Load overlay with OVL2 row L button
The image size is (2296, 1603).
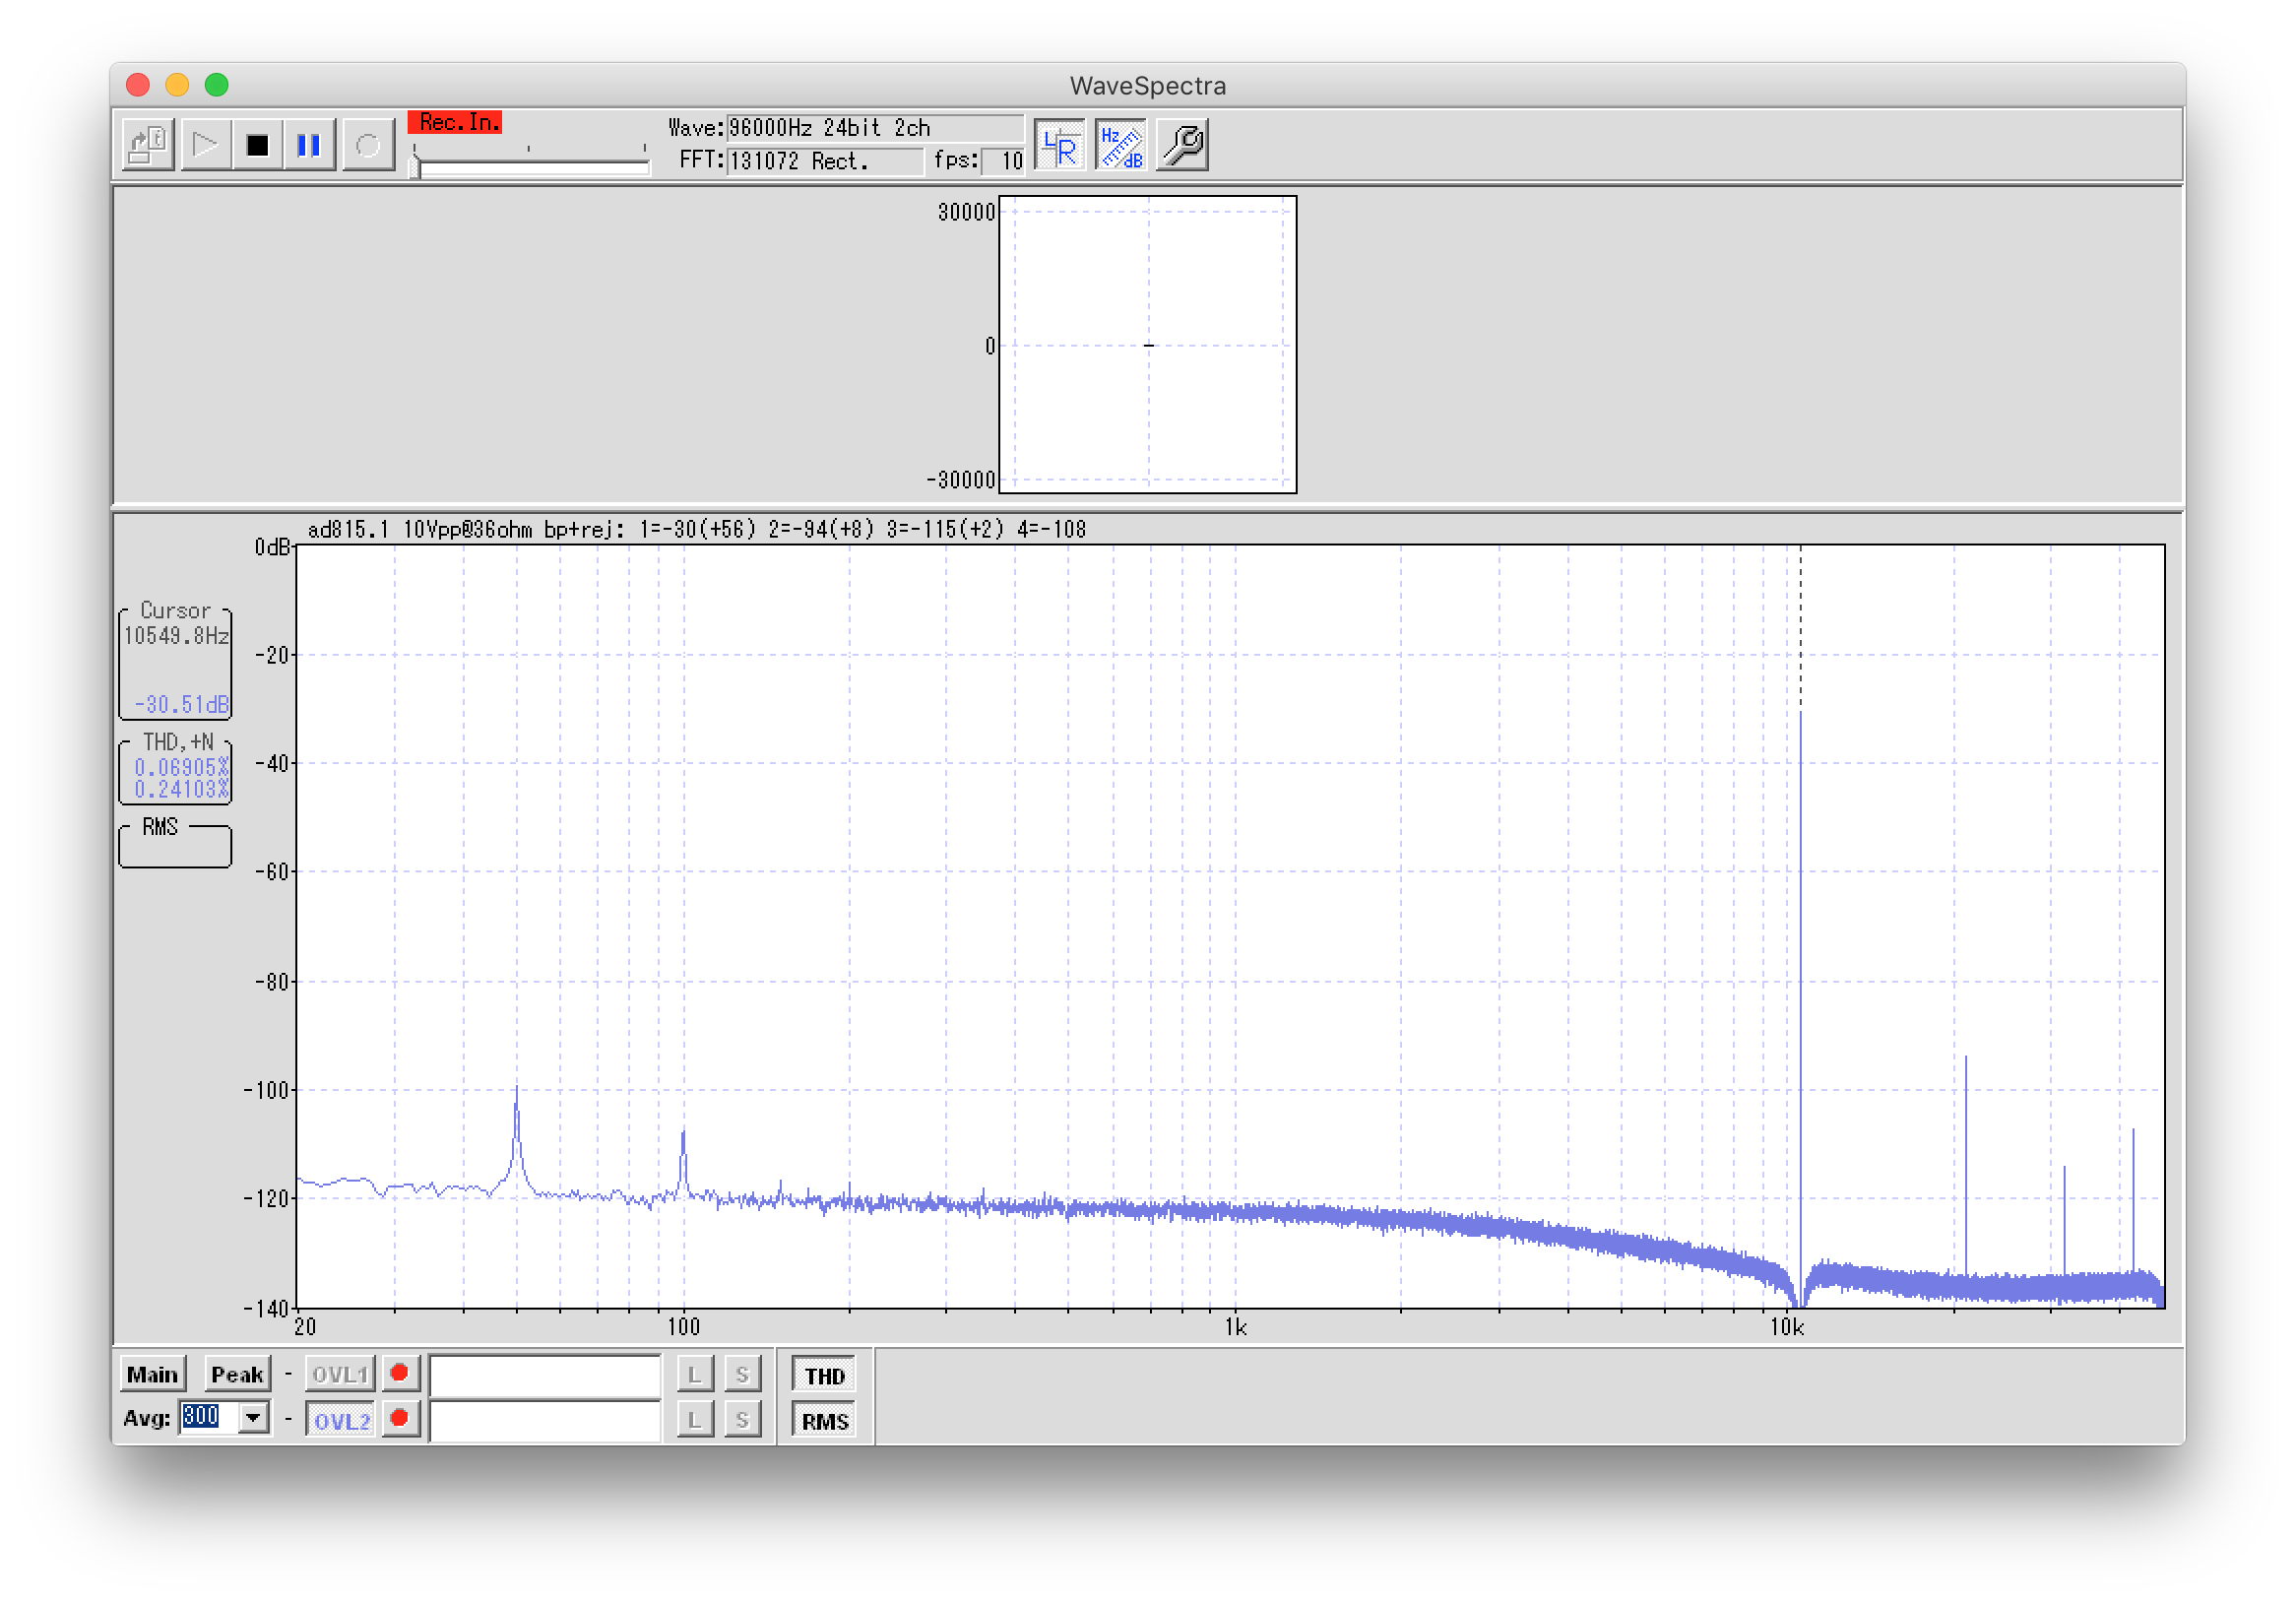point(695,1420)
